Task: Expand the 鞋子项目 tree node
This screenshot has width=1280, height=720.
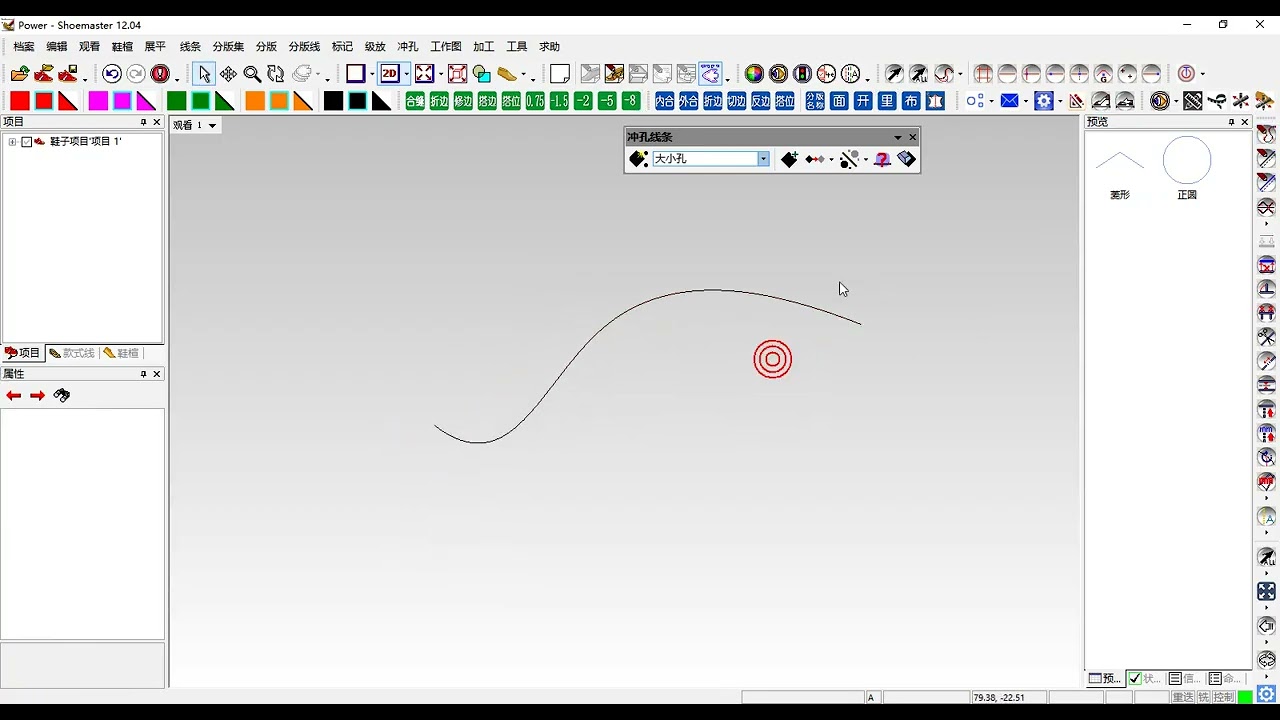Action: (12, 142)
